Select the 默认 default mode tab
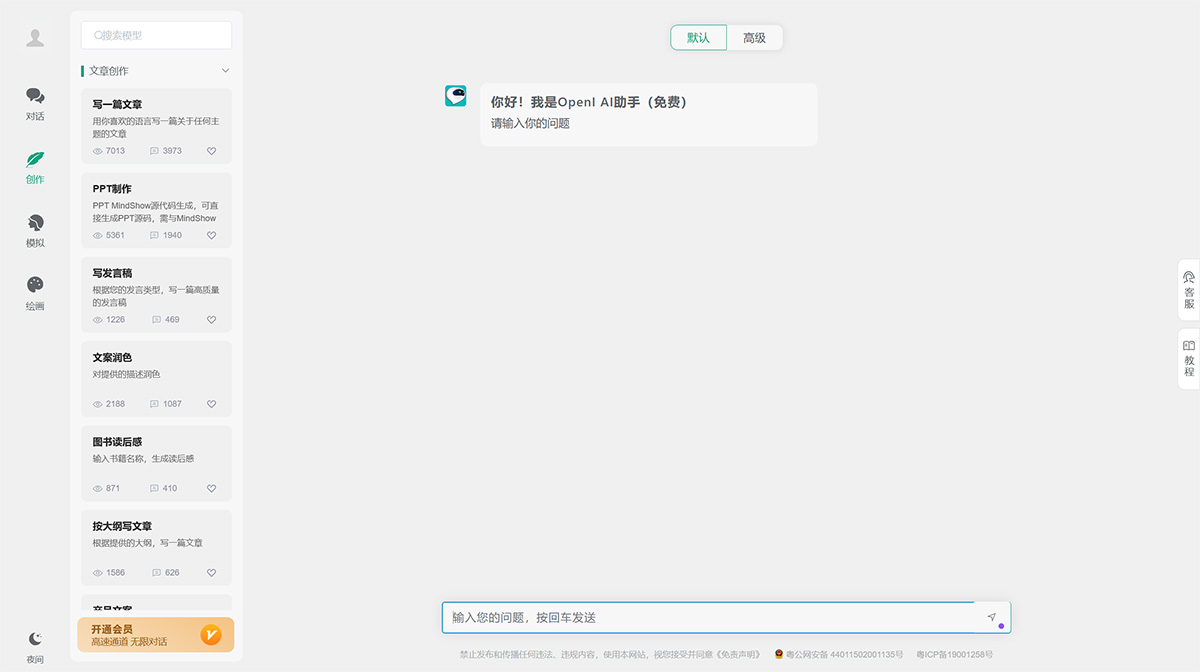This screenshot has width=1200, height=672. [x=698, y=37]
